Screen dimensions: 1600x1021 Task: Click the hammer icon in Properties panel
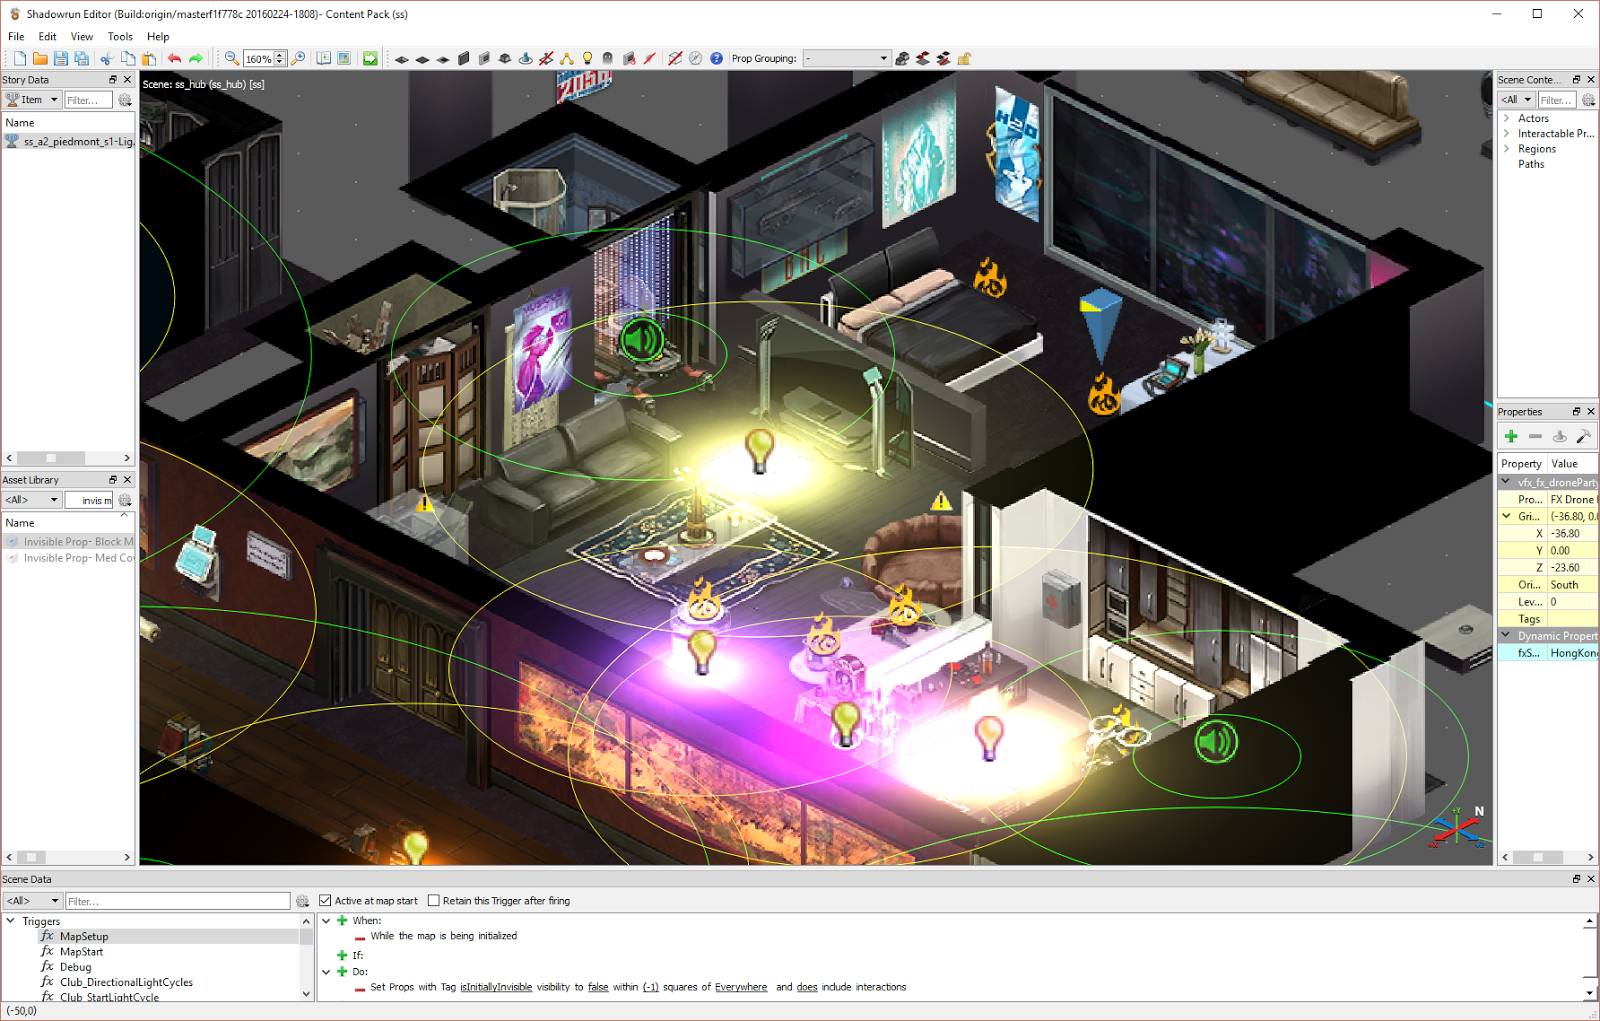pos(1583,436)
